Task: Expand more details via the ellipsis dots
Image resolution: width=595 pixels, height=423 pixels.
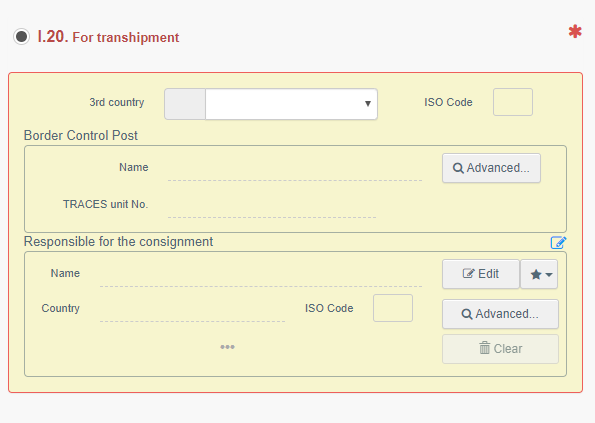Action: click(227, 347)
